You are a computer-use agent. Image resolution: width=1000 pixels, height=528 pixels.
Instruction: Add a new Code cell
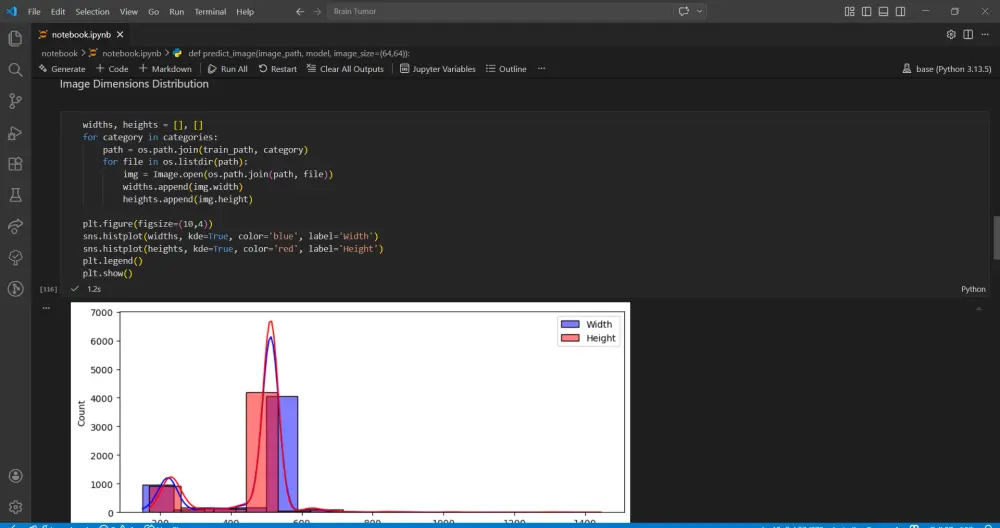[112, 69]
